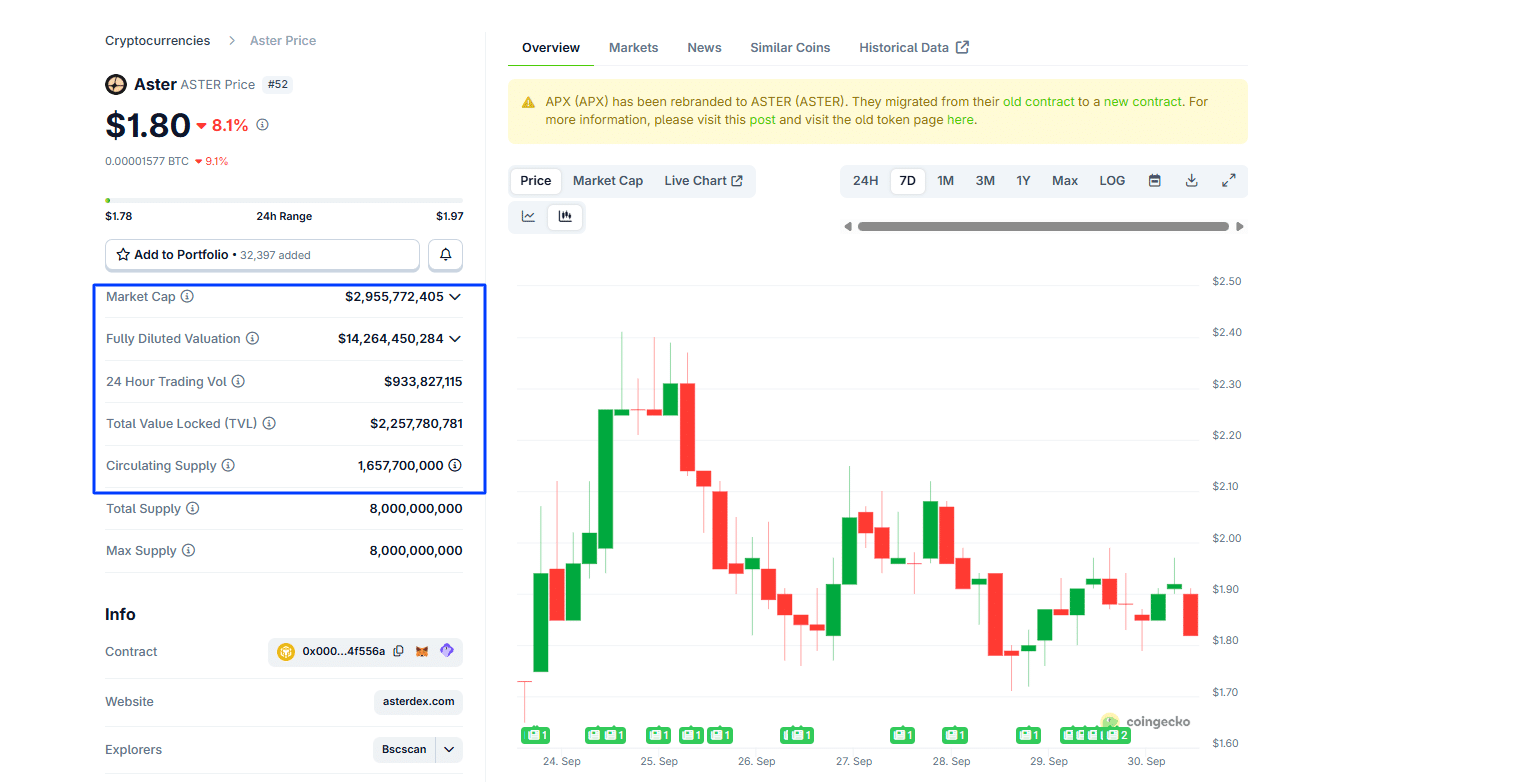Click the Market Cap info icon

tap(187, 297)
